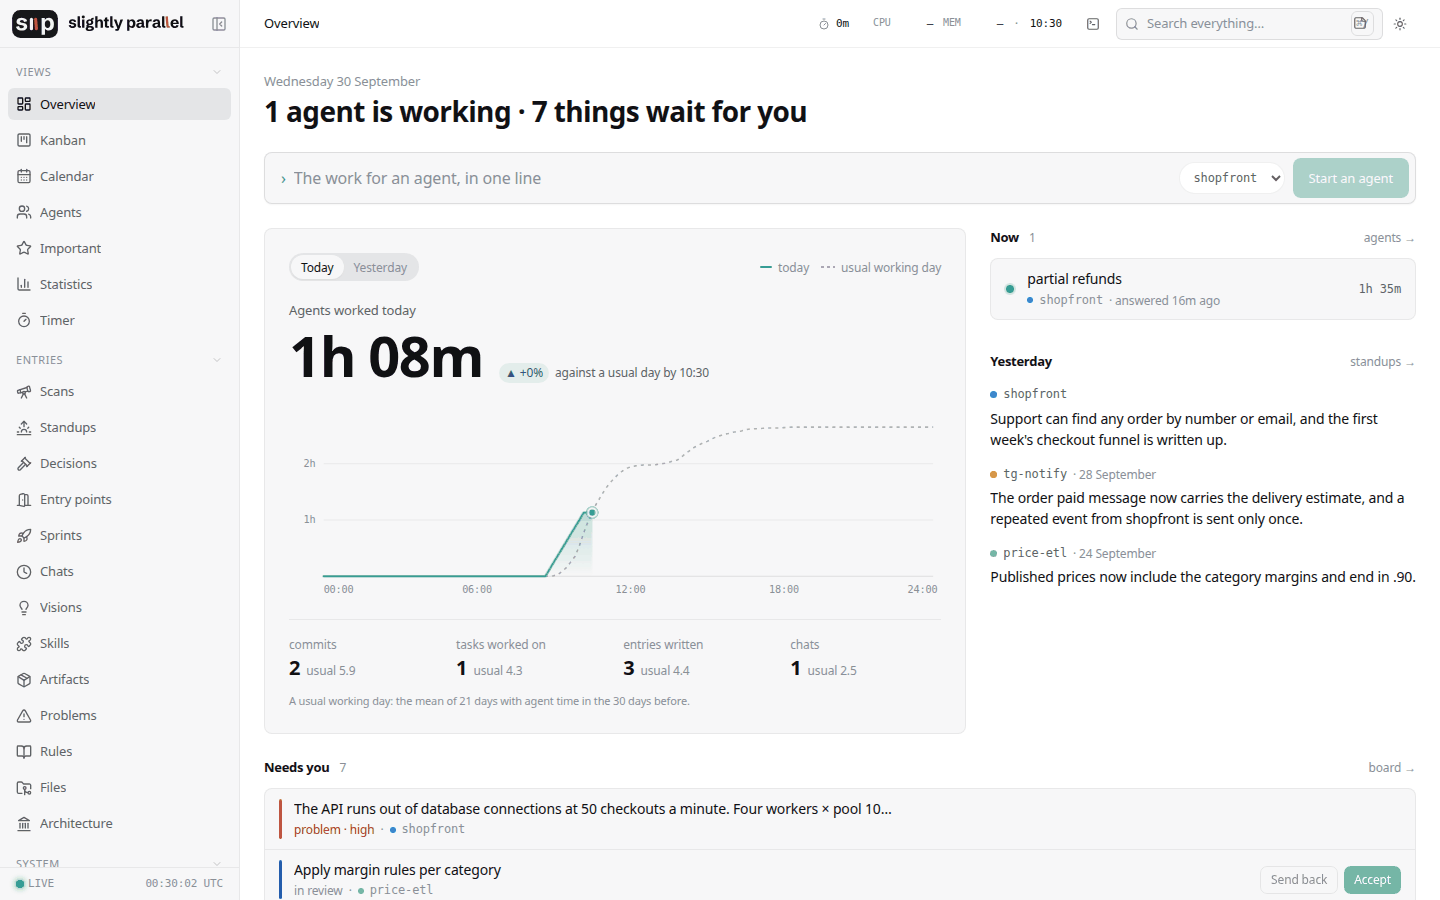This screenshot has width=1440, height=900.
Task: Focus the Search everything field
Action: (x=1249, y=24)
